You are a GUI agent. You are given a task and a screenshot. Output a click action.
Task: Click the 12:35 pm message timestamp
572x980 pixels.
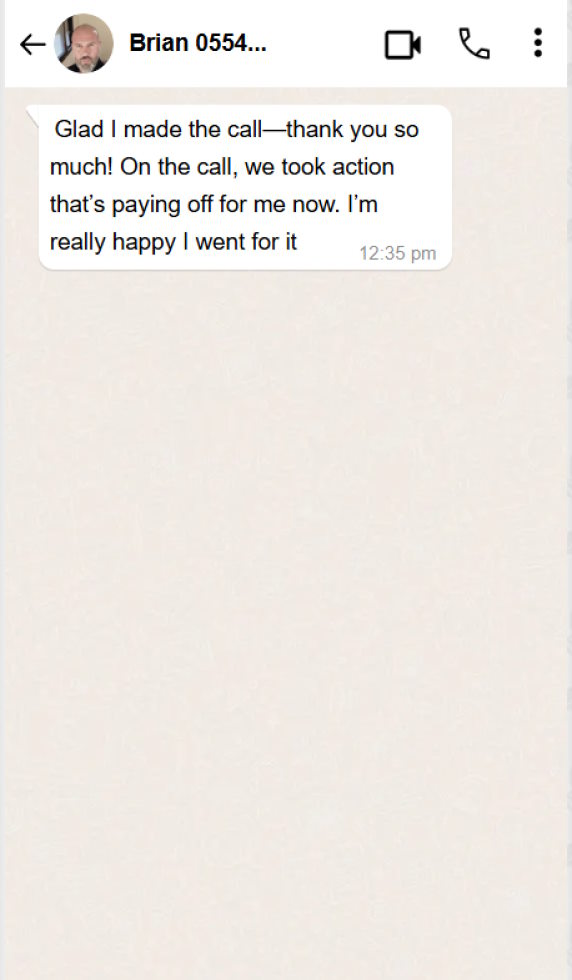pos(398,254)
